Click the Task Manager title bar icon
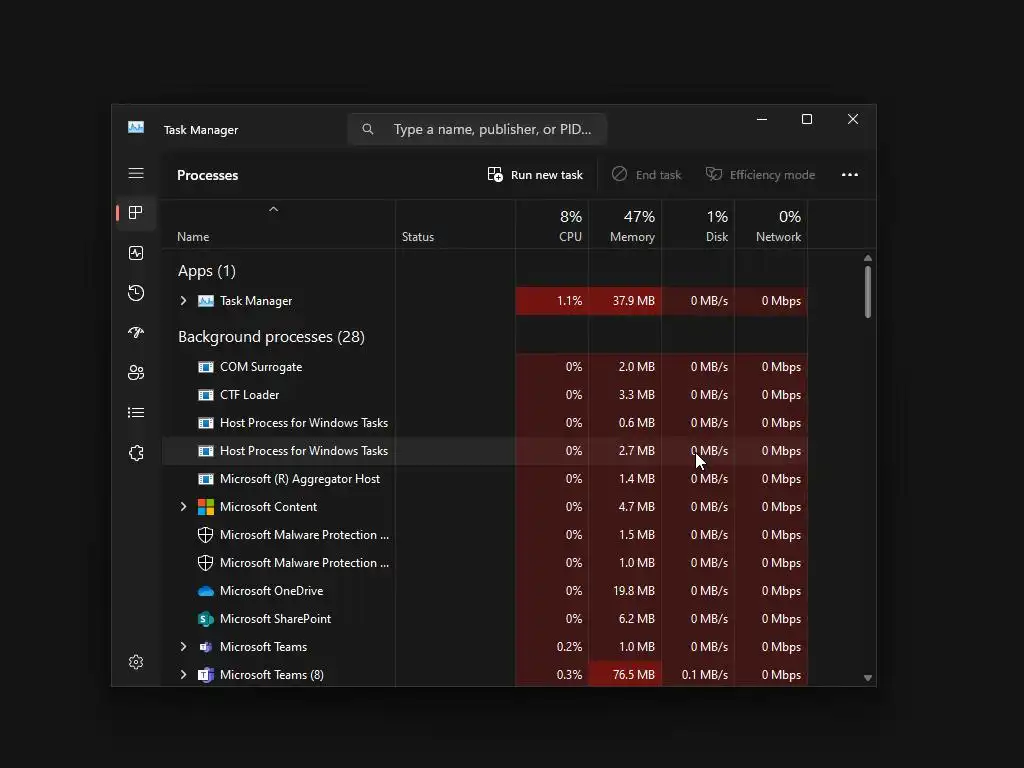 coord(136,127)
